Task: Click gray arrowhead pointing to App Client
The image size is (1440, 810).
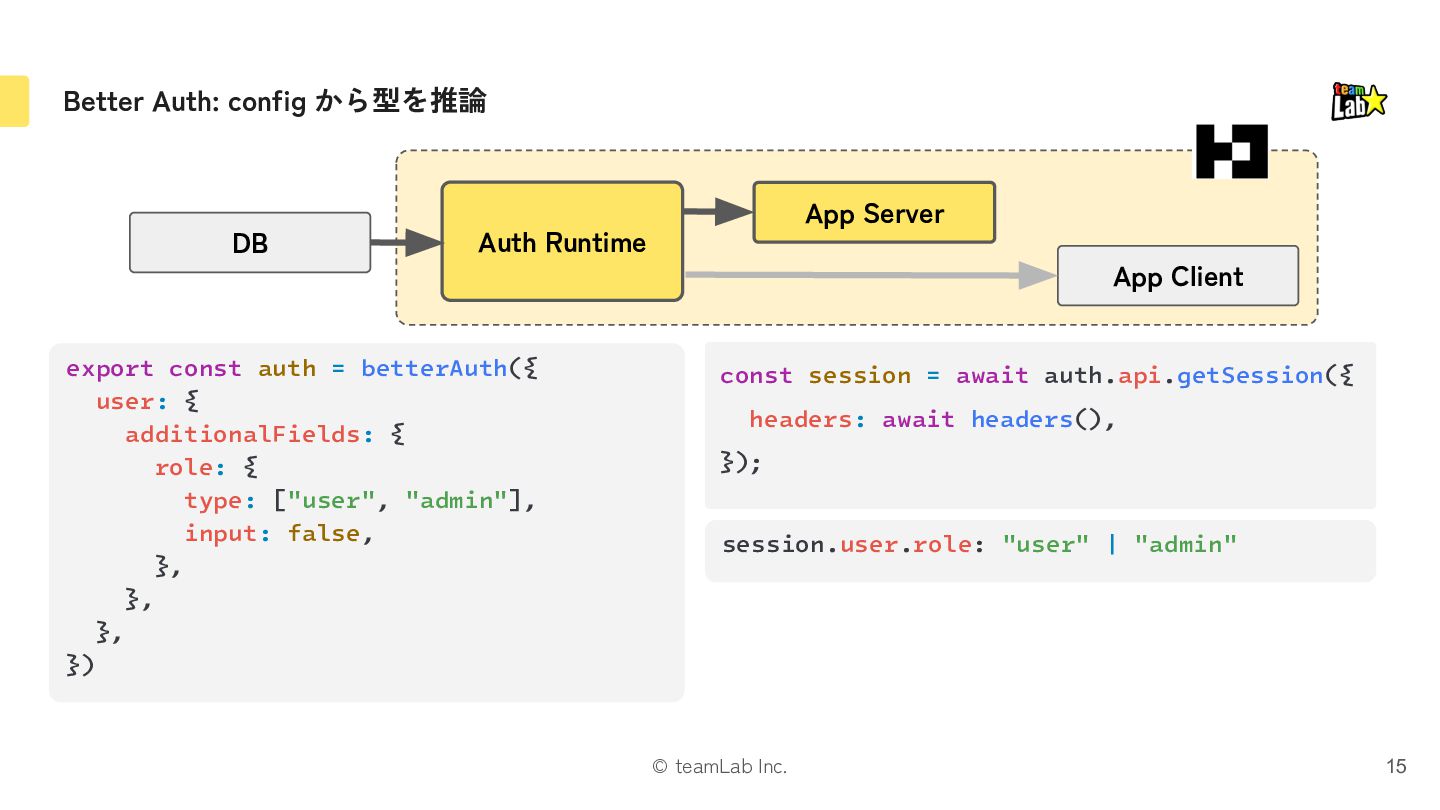Action: (1038, 275)
